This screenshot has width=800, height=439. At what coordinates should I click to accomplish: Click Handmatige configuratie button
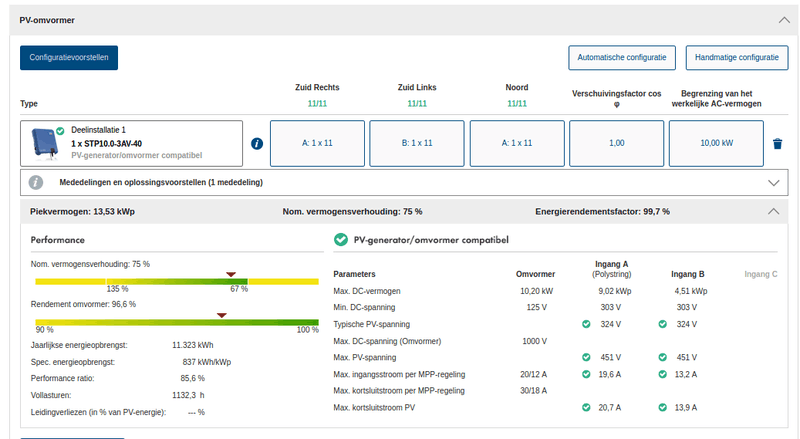736,58
